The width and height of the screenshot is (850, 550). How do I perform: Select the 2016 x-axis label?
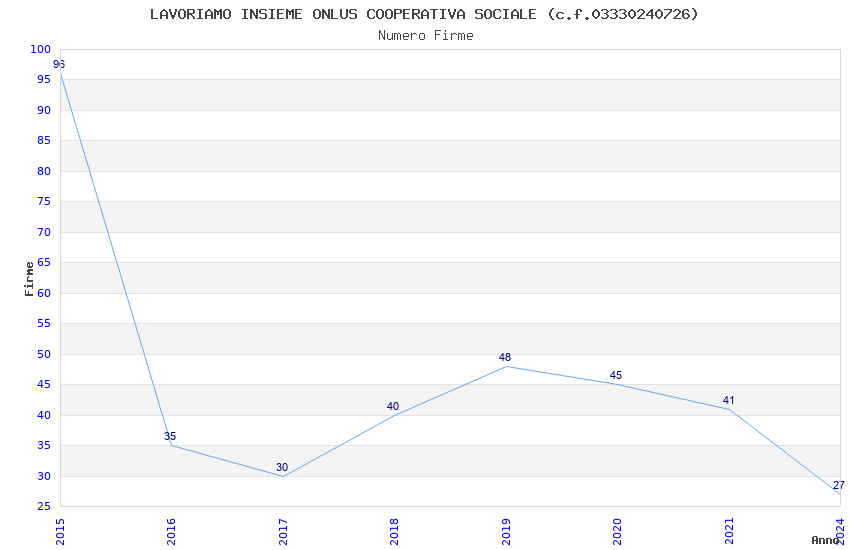coord(171,532)
